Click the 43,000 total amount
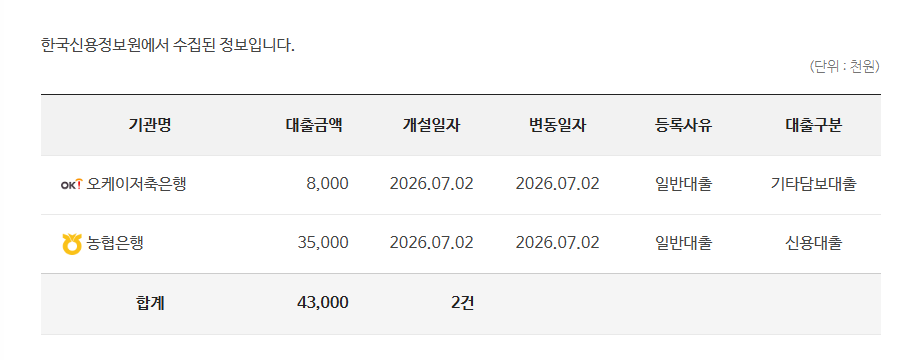 pos(323,303)
